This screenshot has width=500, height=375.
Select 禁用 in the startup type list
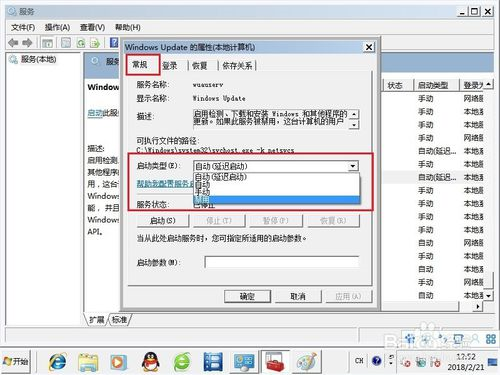pyautogui.click(x=277, y=199)
